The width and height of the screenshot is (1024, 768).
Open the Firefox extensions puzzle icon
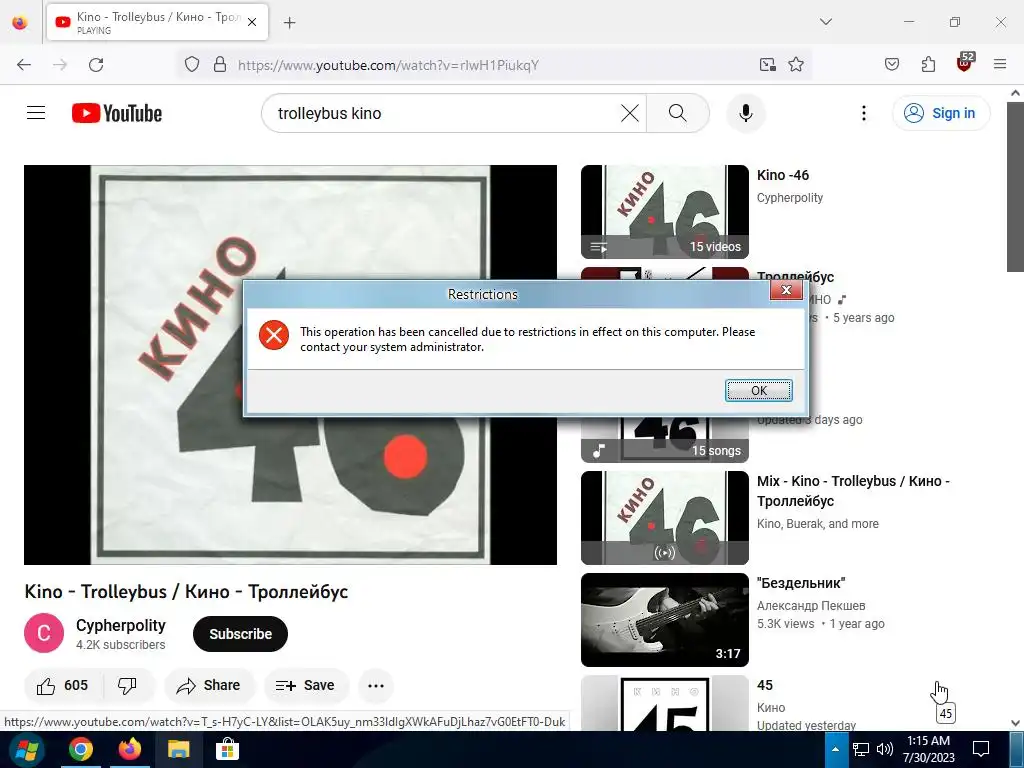[x=928, y=65]
